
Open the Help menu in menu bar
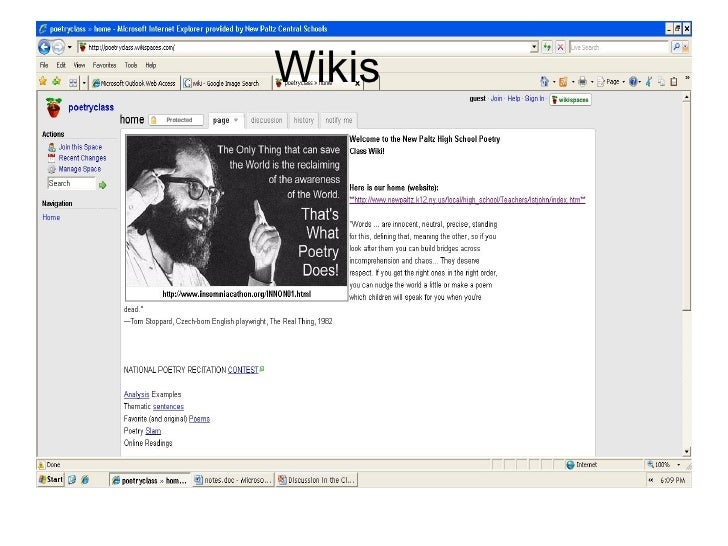150,65
